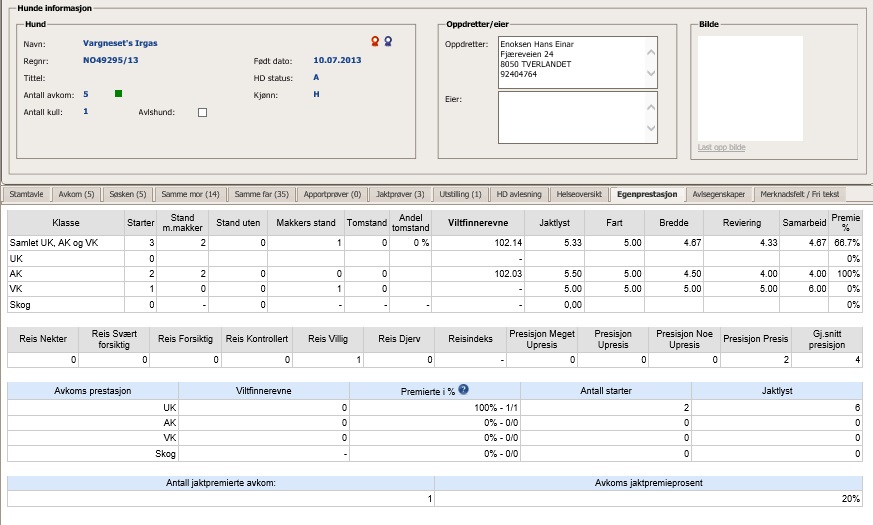The image size is (873, 525).
Task: Click the help icon next to Premierte i %
Action: (464, 390)
